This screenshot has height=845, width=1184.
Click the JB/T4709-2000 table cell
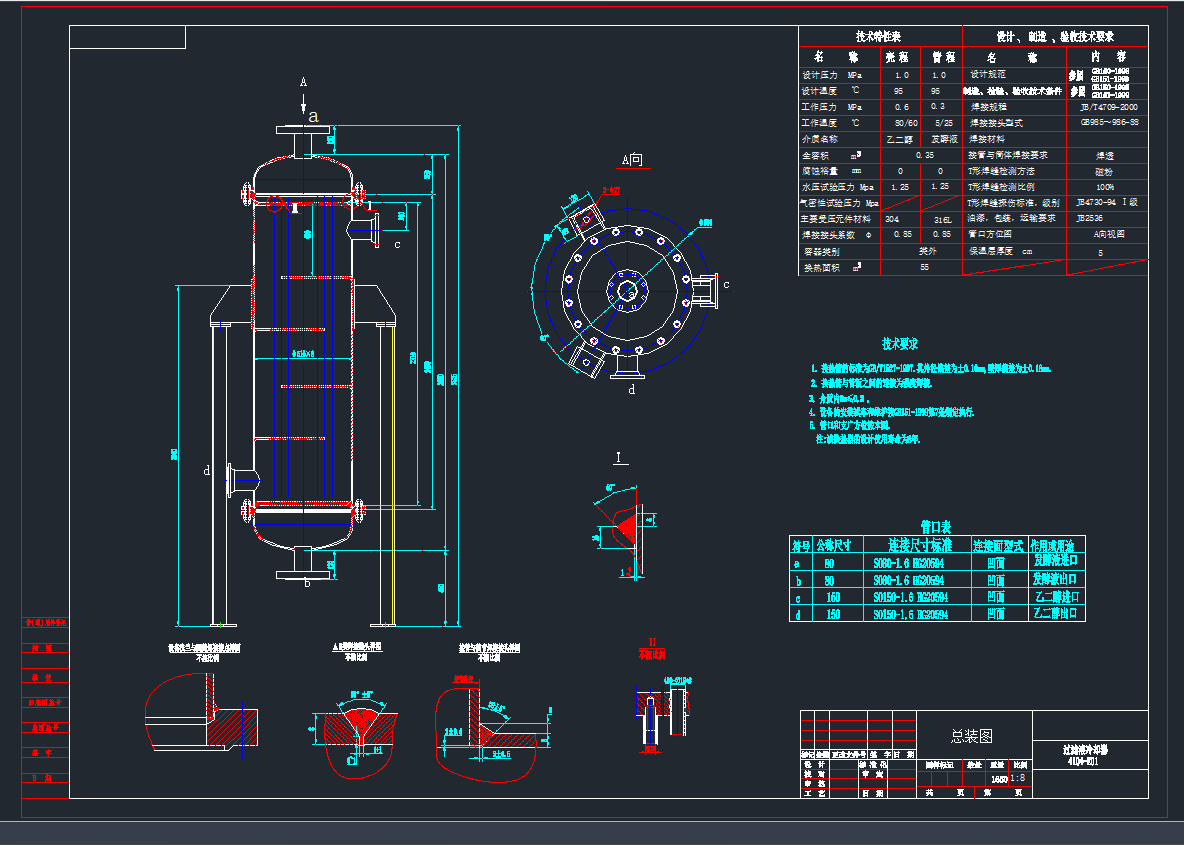[x=1108, y=106]
